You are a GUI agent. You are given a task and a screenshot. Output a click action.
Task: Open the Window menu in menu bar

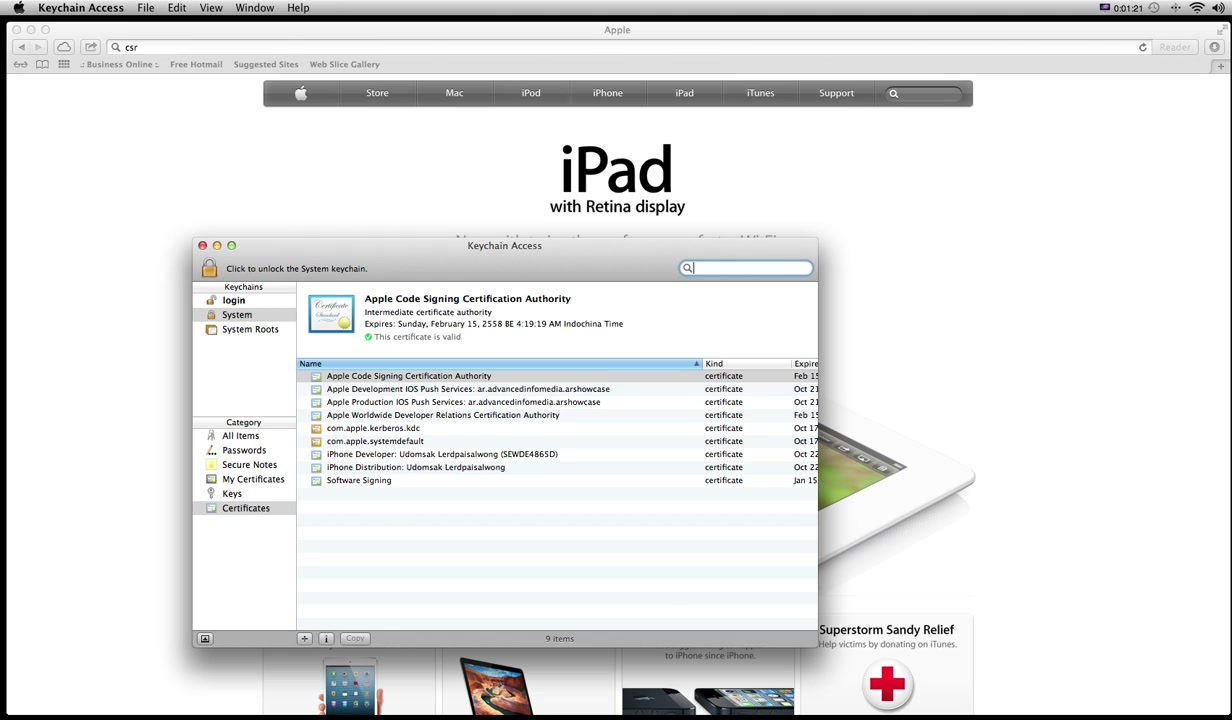pos(255,8)
